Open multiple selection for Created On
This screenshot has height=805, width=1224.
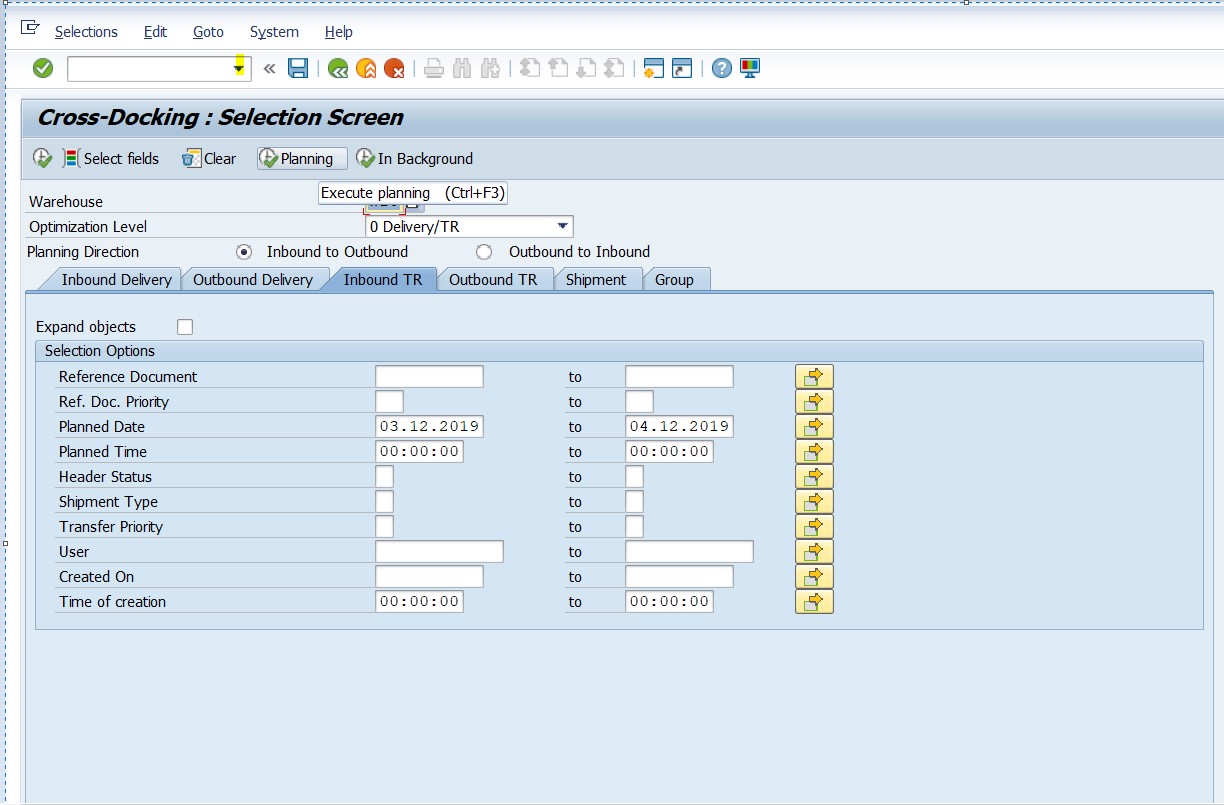814,577
